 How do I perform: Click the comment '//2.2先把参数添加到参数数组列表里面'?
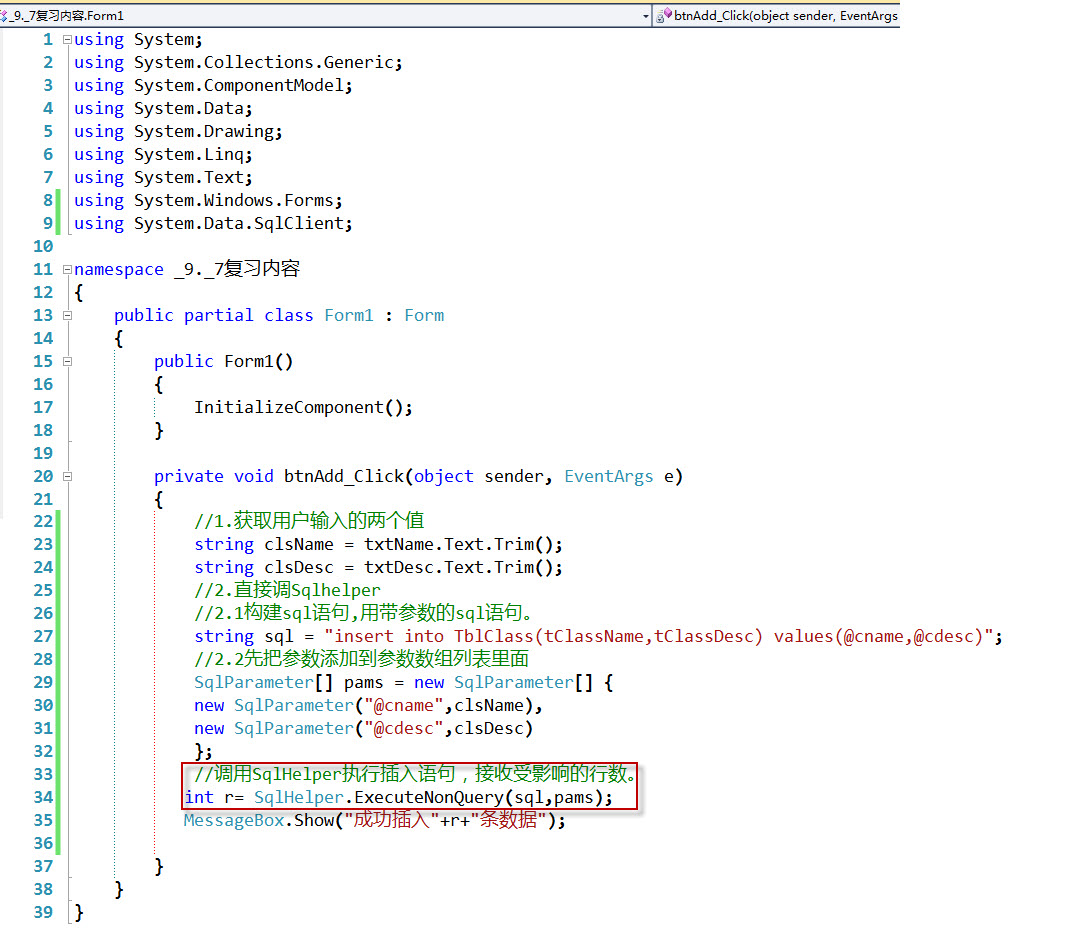click(x=361, y=659)
